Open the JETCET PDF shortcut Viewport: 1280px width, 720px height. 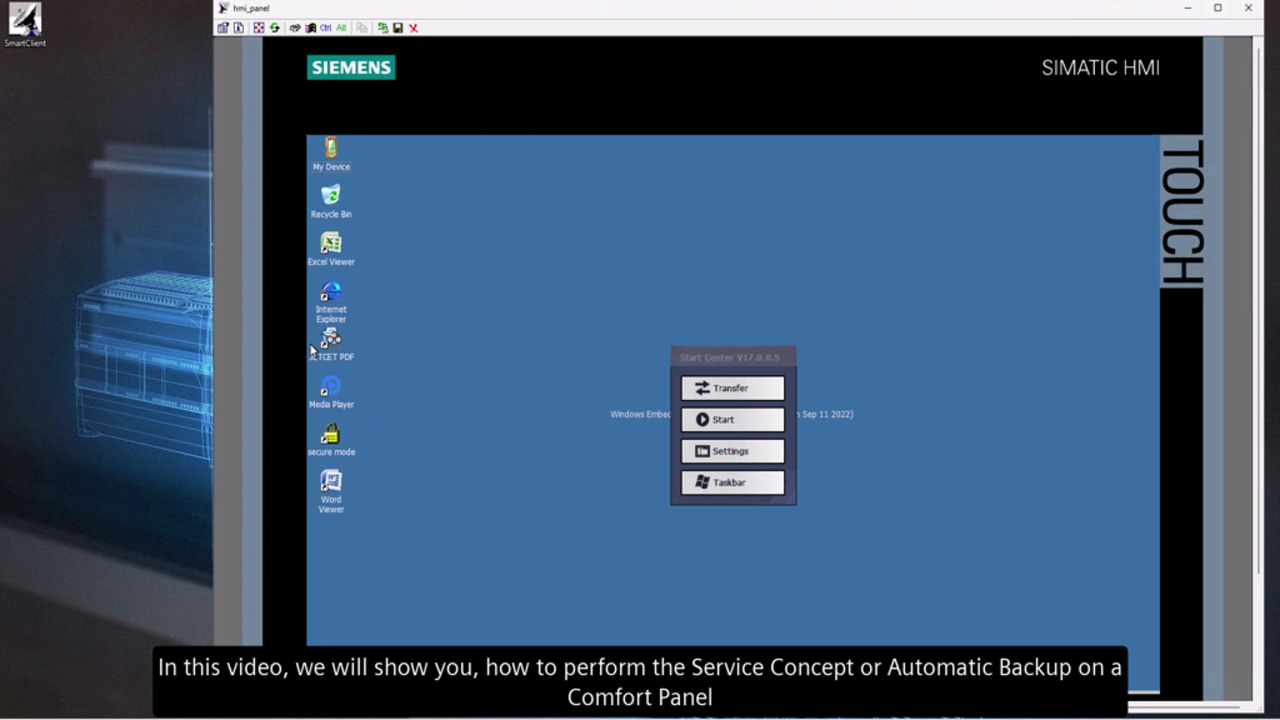331,340
